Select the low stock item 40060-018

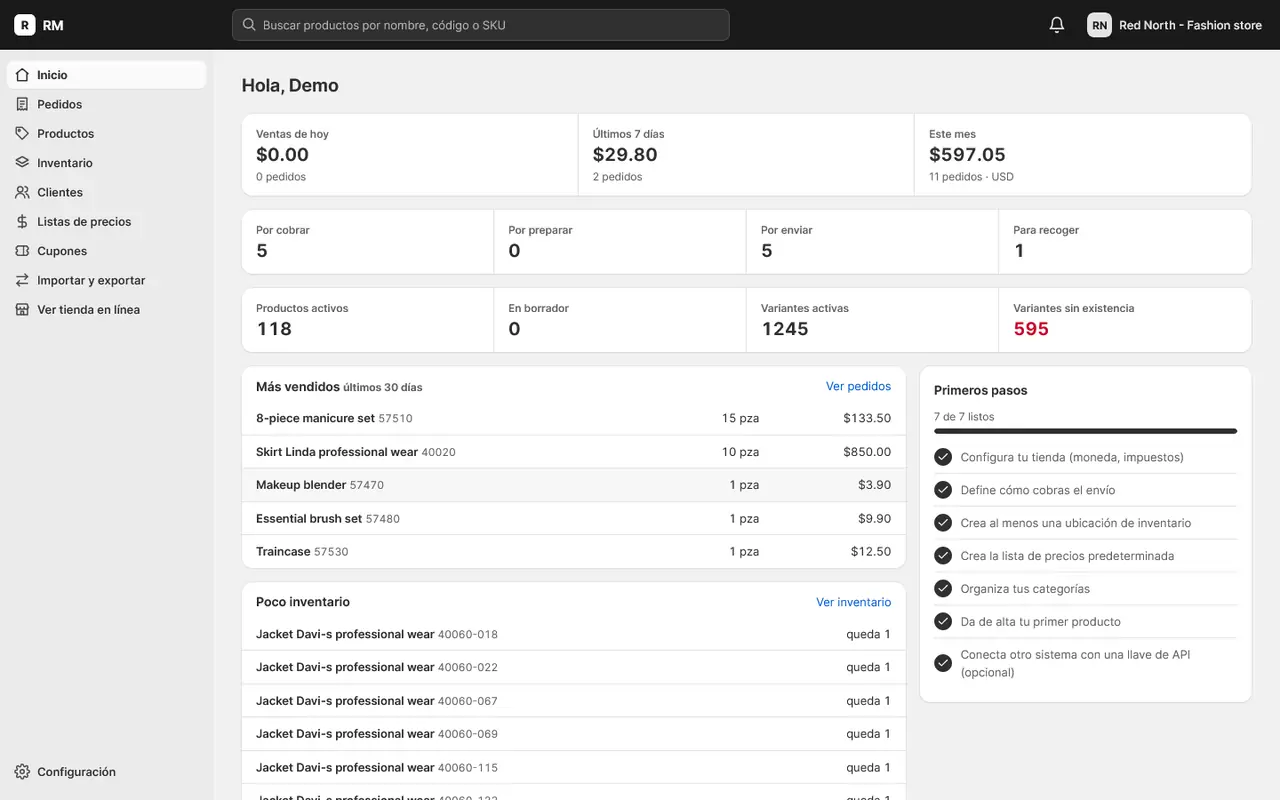pyautogui.click(x=574, y=634)
